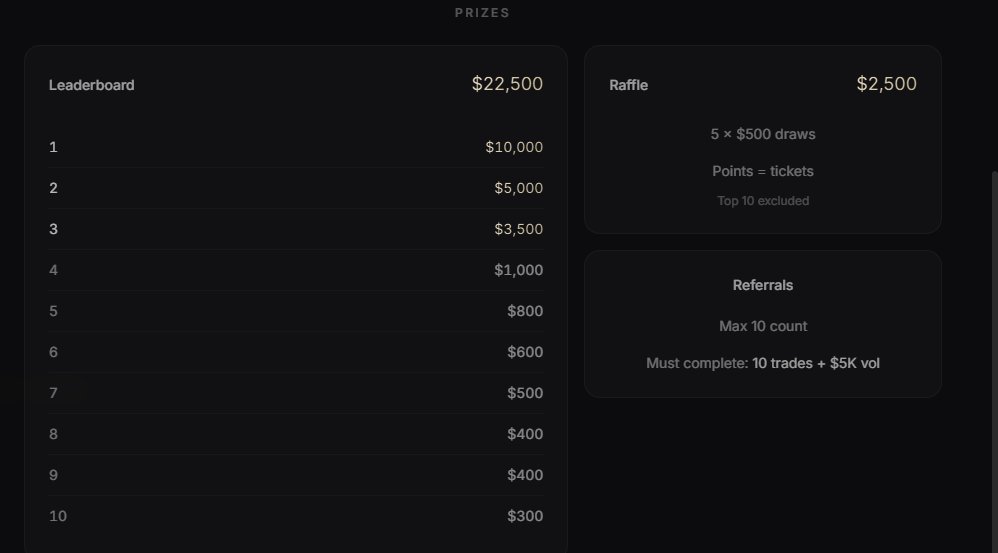Click the $600 prize amount

click(x=524, y=352)
